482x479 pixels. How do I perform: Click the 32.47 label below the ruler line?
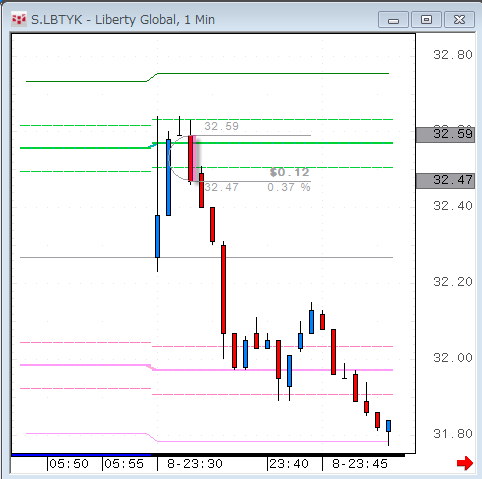[221, 187]
